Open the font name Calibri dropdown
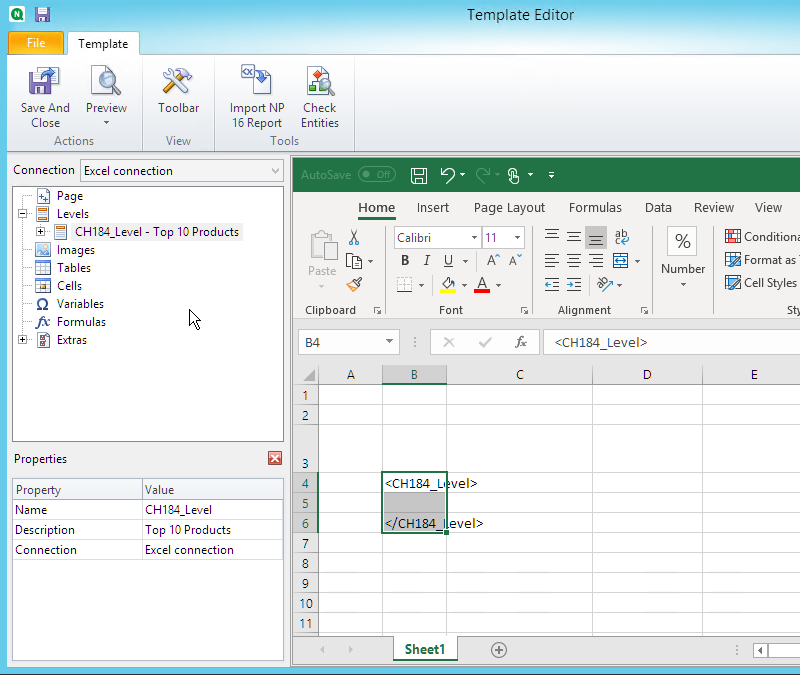Viewport: 800px width, 675px height. coord(472,238)
